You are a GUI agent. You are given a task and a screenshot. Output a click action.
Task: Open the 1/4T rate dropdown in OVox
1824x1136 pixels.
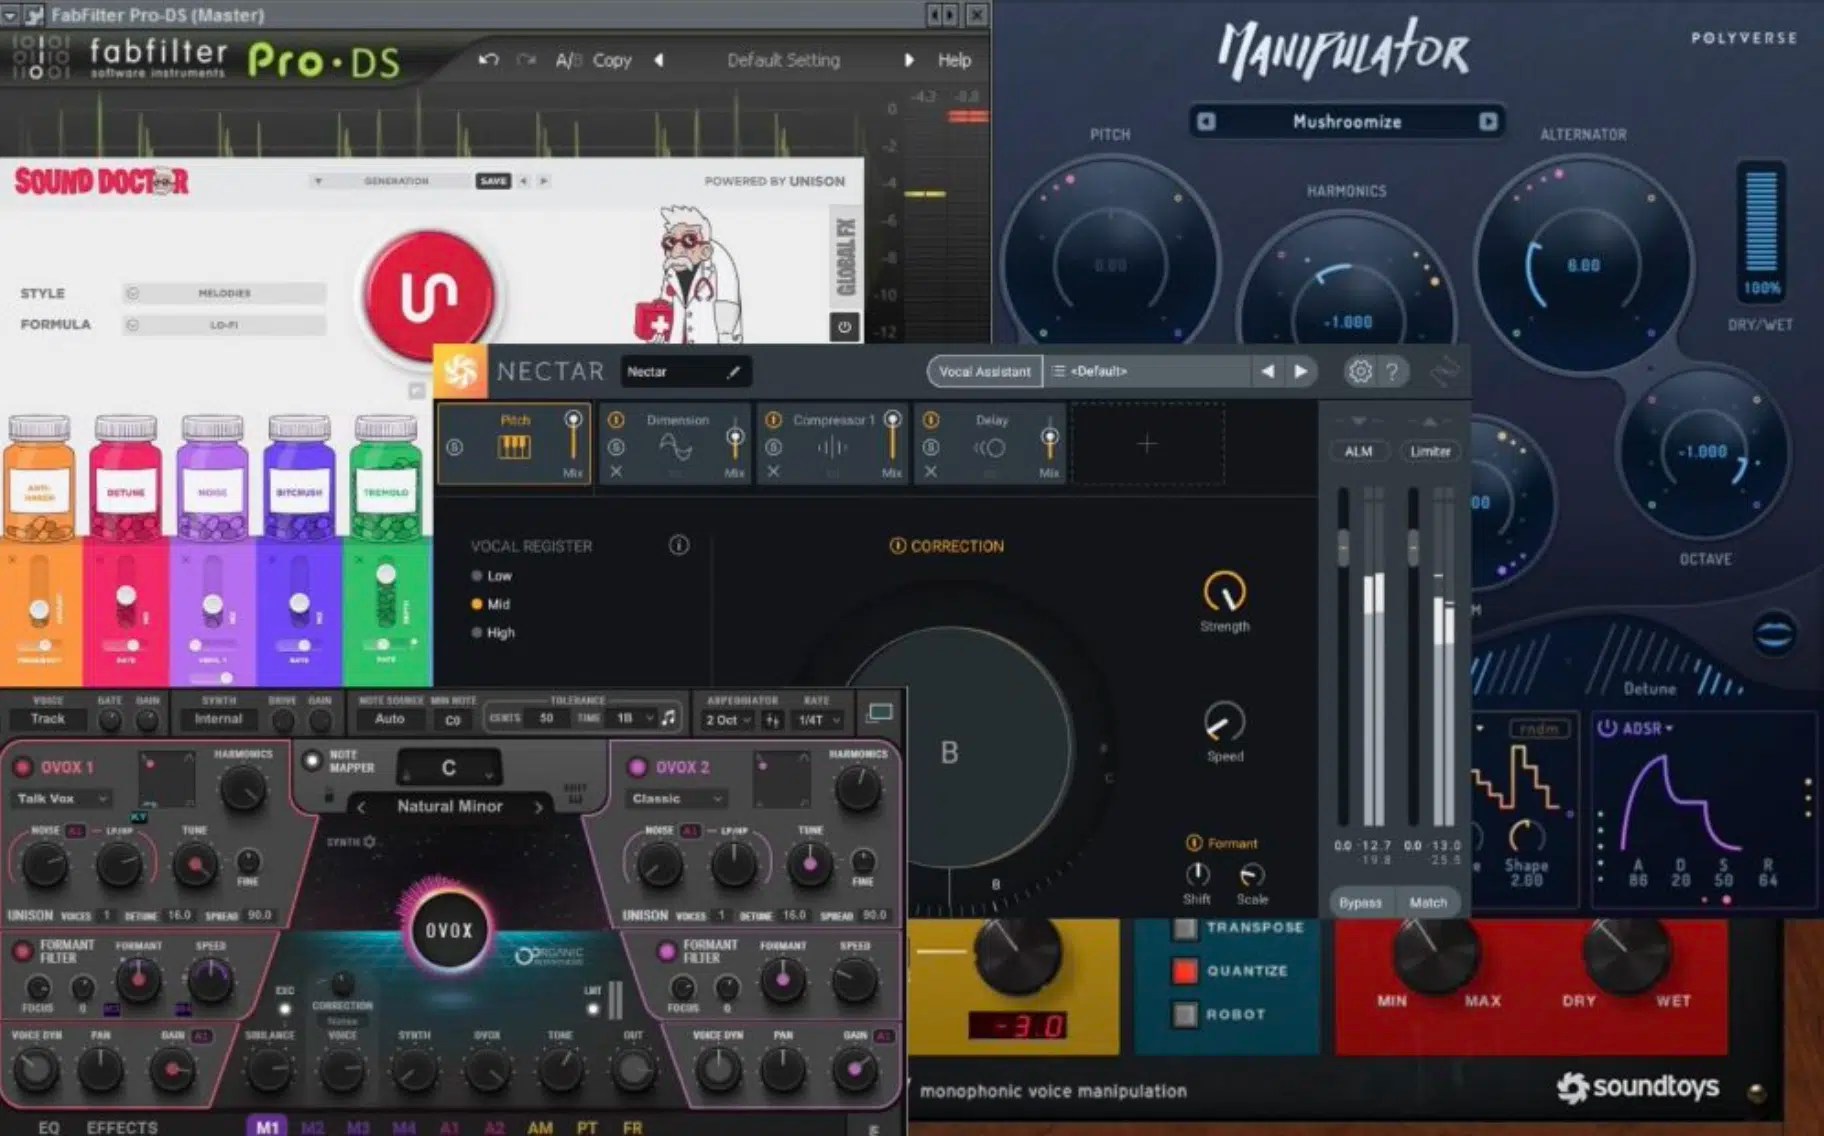click(817, 719)
